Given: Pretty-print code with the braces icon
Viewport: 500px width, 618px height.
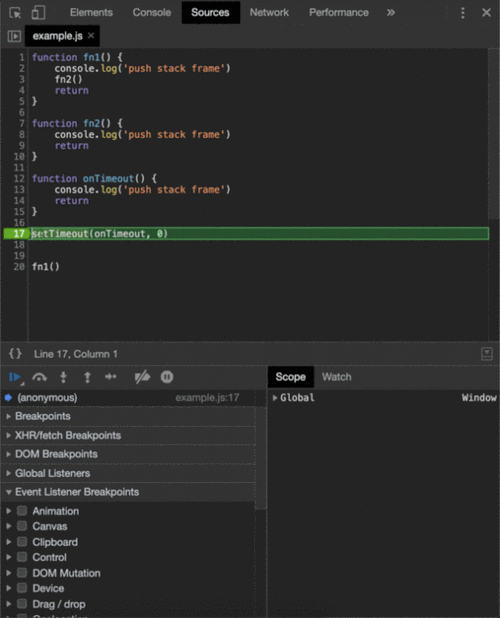Looking at the screenshot, I should [15, 354].
